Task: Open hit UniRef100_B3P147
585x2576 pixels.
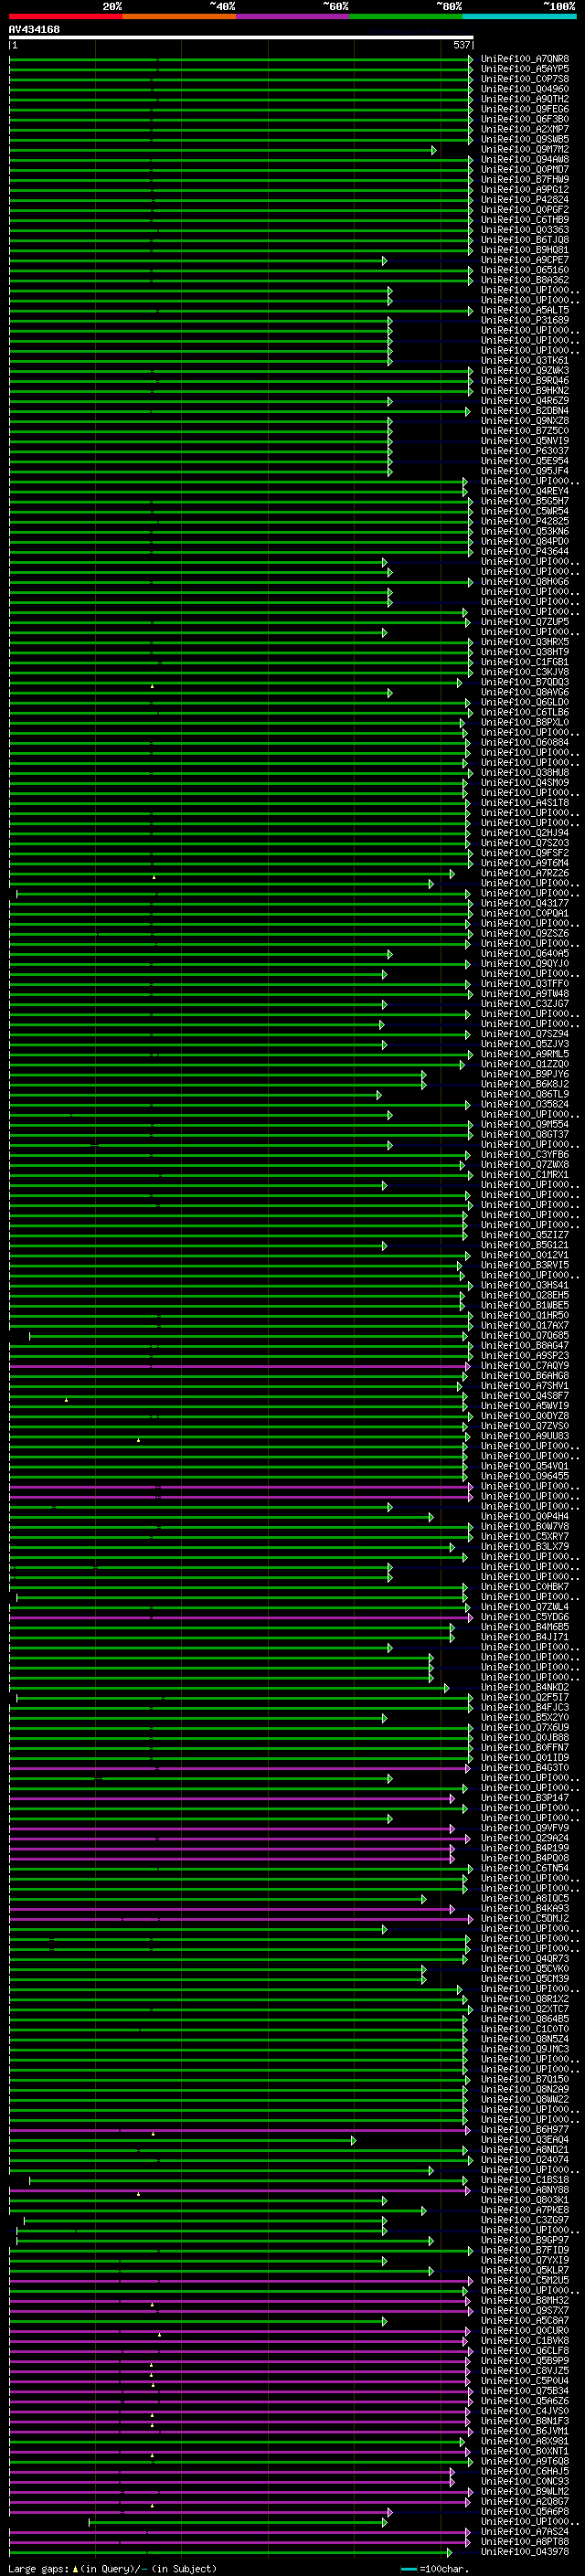Action: point(525,1798)
